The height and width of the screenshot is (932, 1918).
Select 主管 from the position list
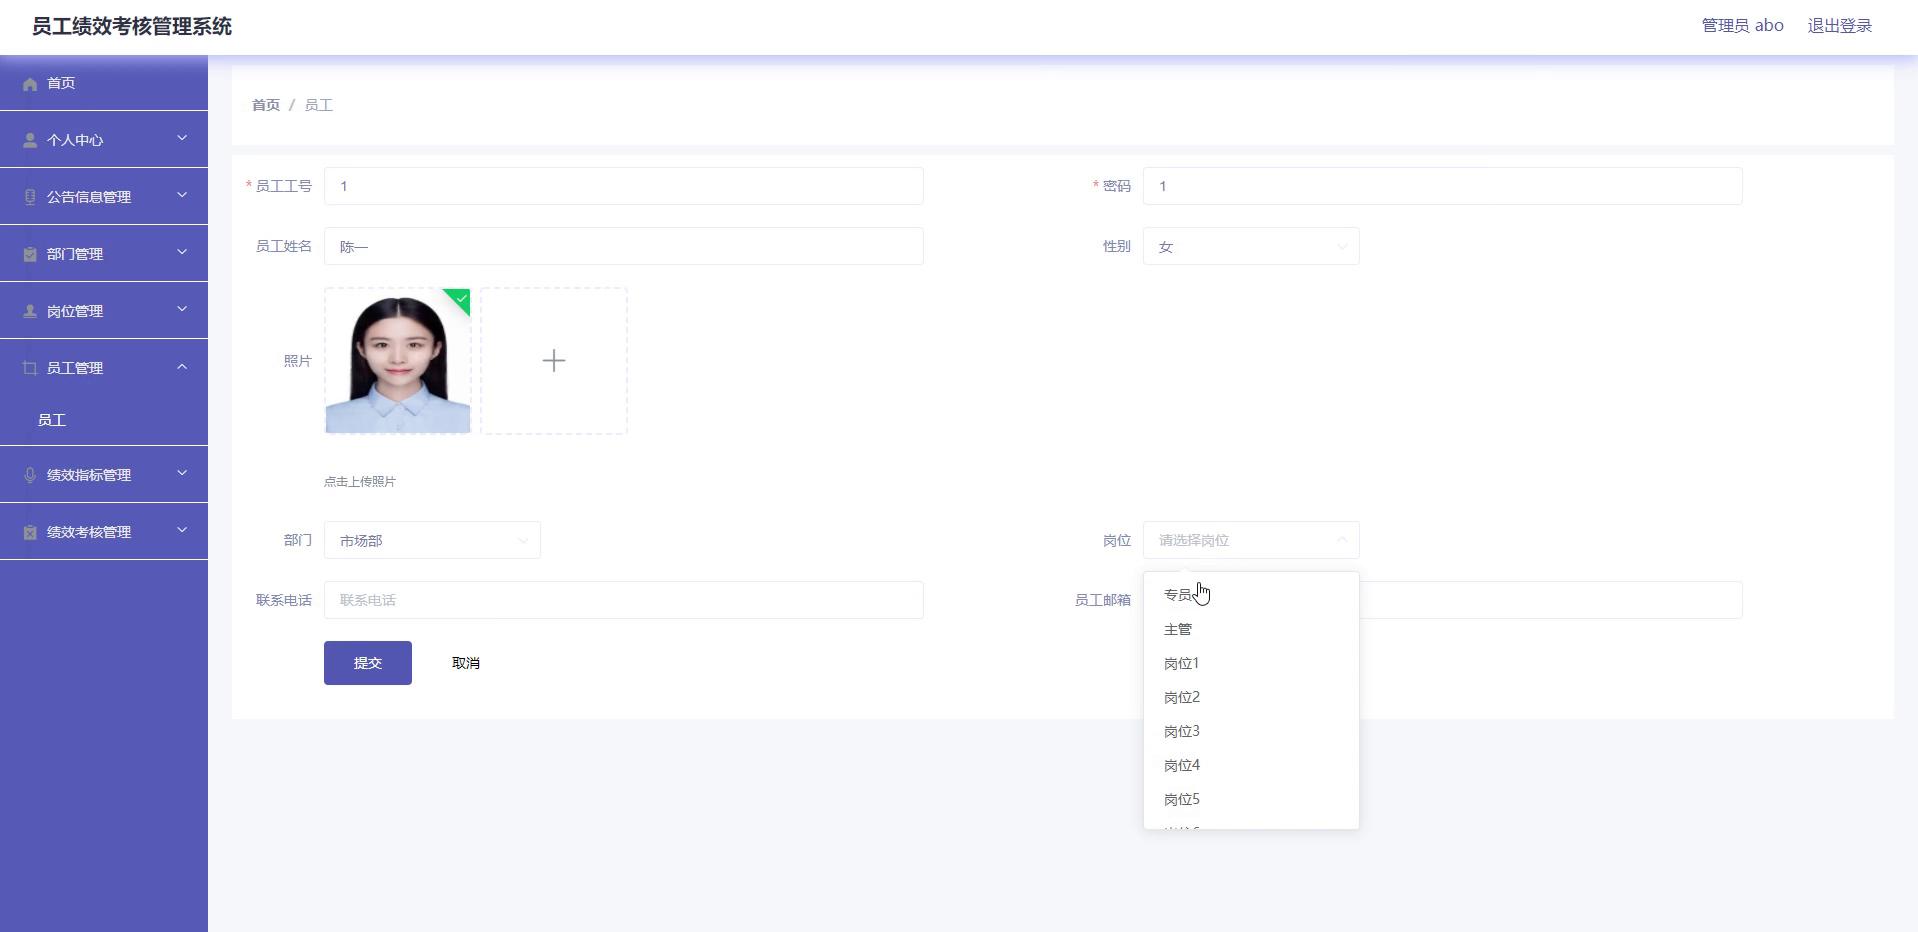1178,630
